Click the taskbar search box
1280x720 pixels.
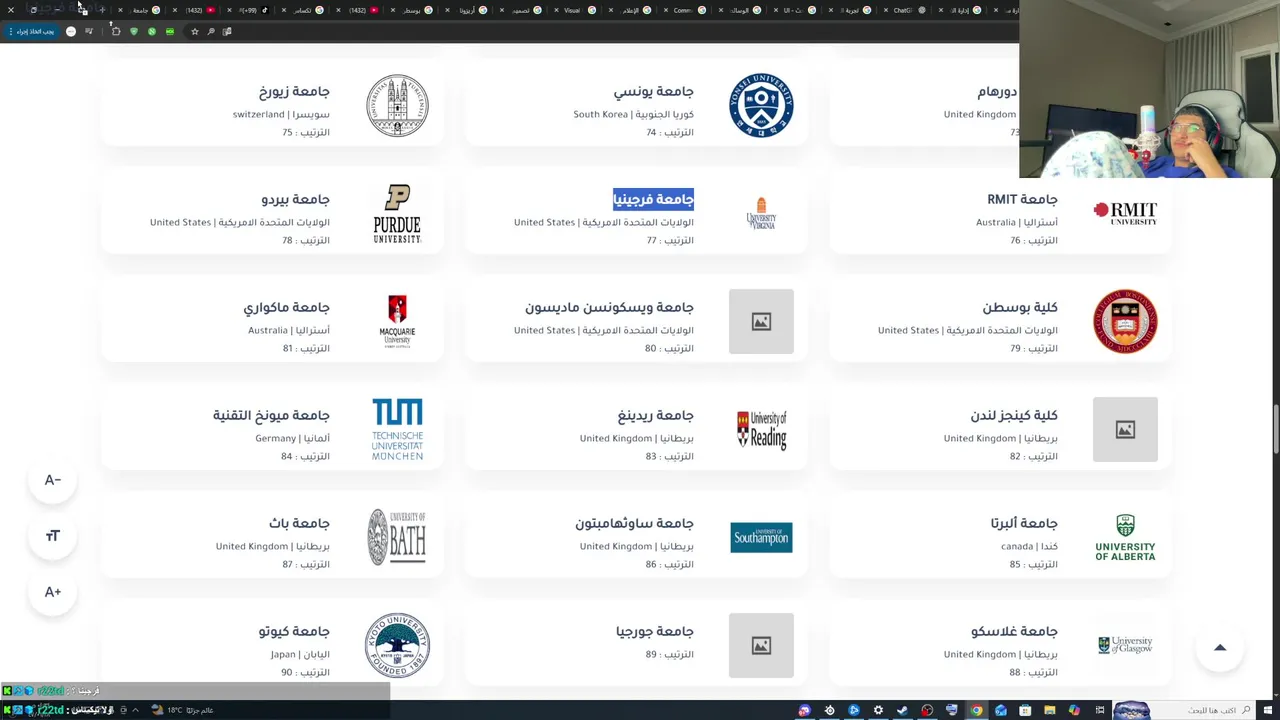point(1205,710)
